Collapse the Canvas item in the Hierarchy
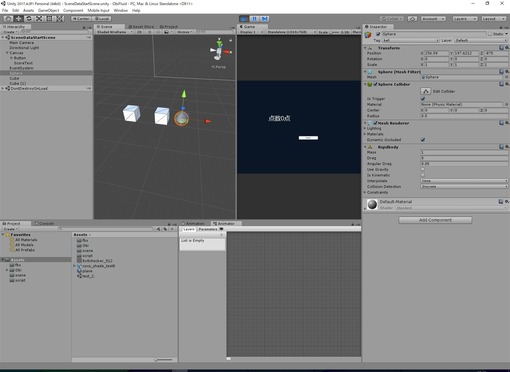 [x=7, y=53]
